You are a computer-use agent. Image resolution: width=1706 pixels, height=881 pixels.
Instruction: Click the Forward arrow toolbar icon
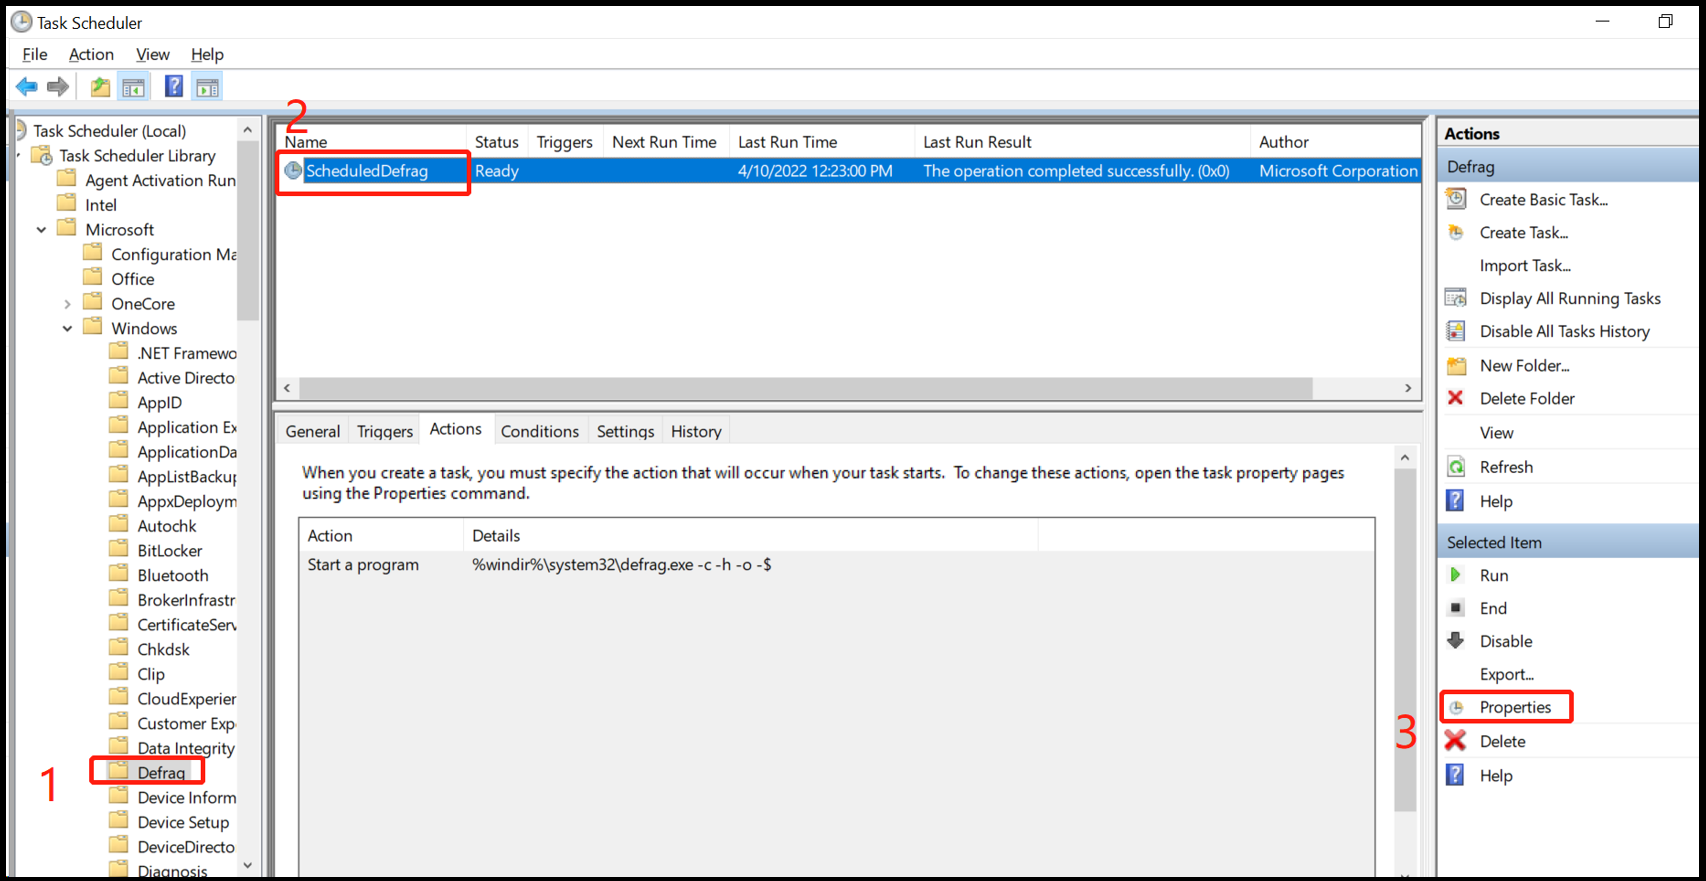(x=58, y=87)
